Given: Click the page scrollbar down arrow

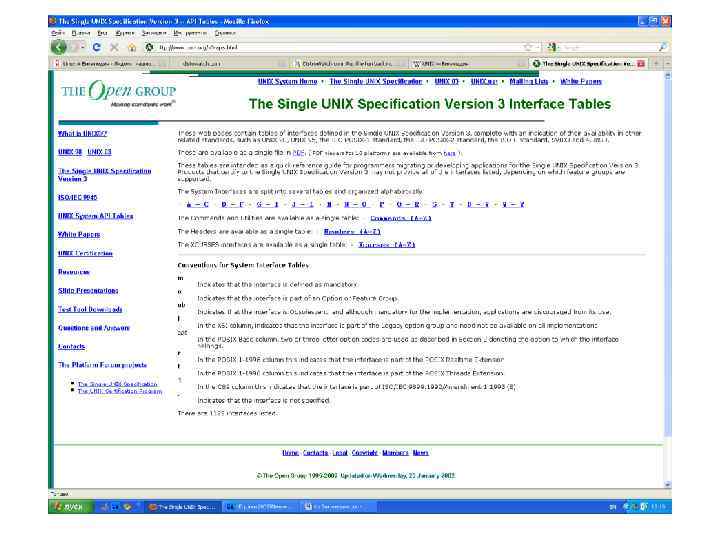Looking at the screenshot, I should pyautogui.click(x=668, y=485).
